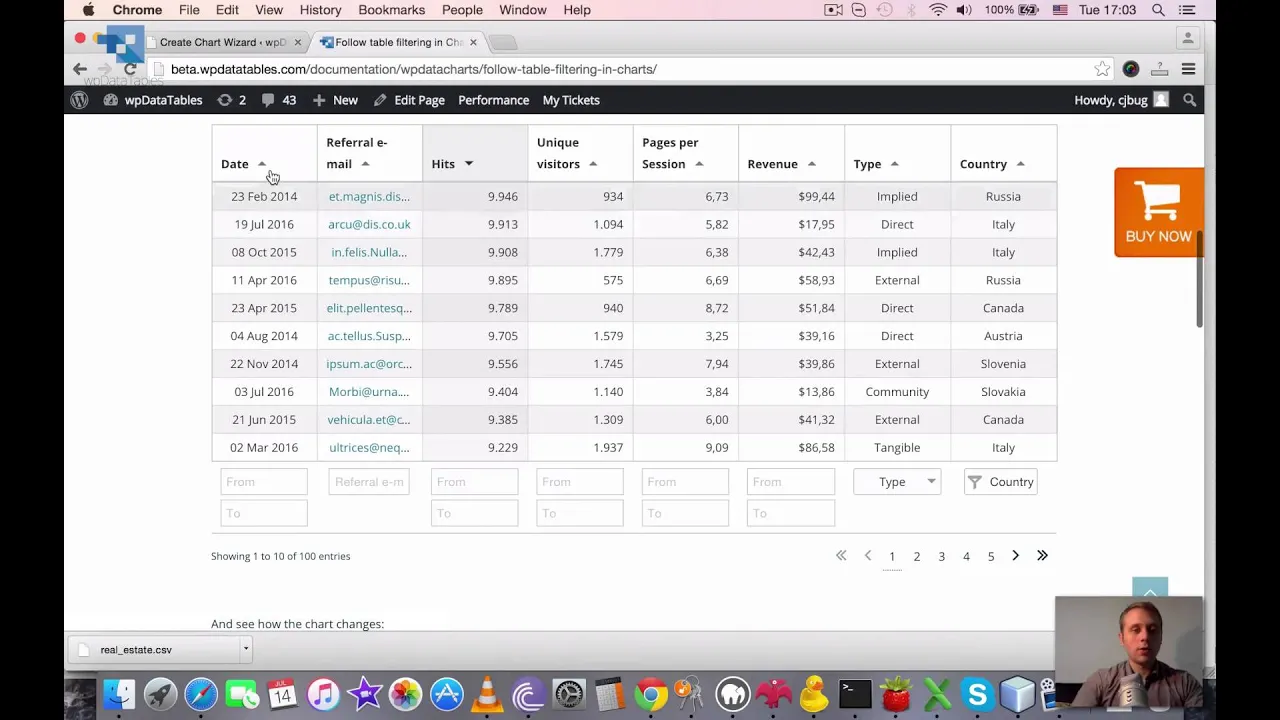The width and height of the screenshot is (1280, 720).
Task: Open the View menu
Action: (269, 10)
